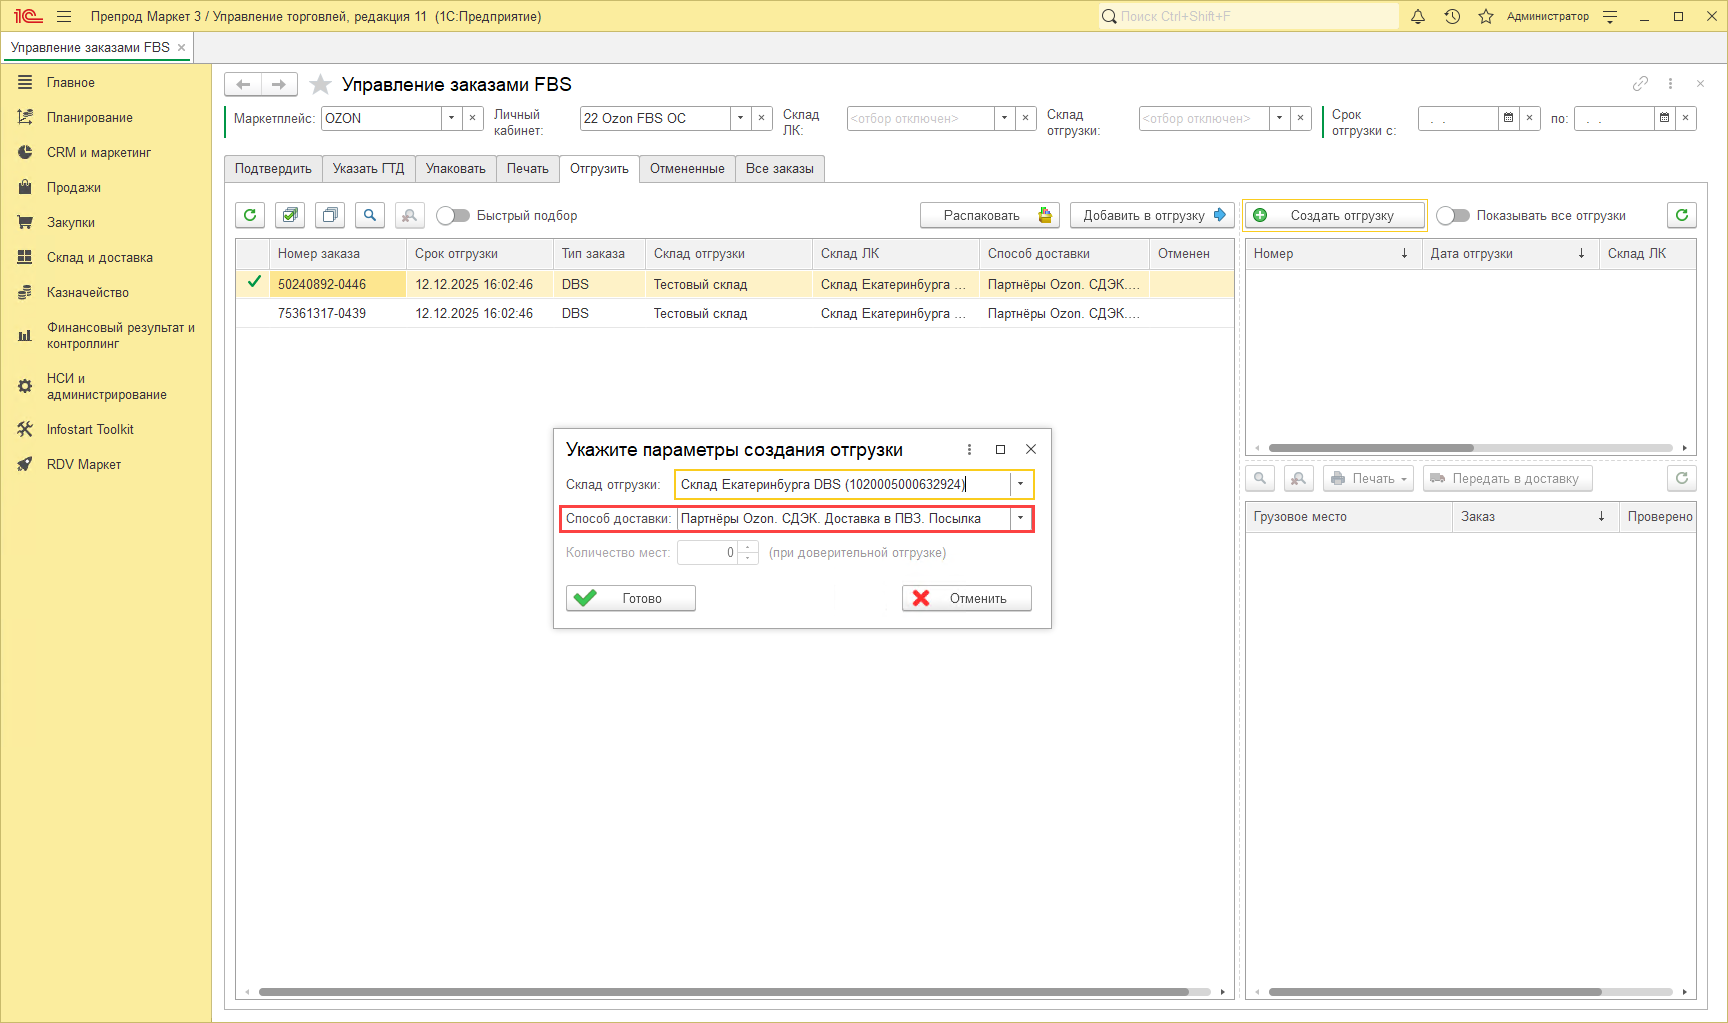Click the refresh icon in orders toolbar
This screenshot has width=1728, height=1023.
[250, 215]
